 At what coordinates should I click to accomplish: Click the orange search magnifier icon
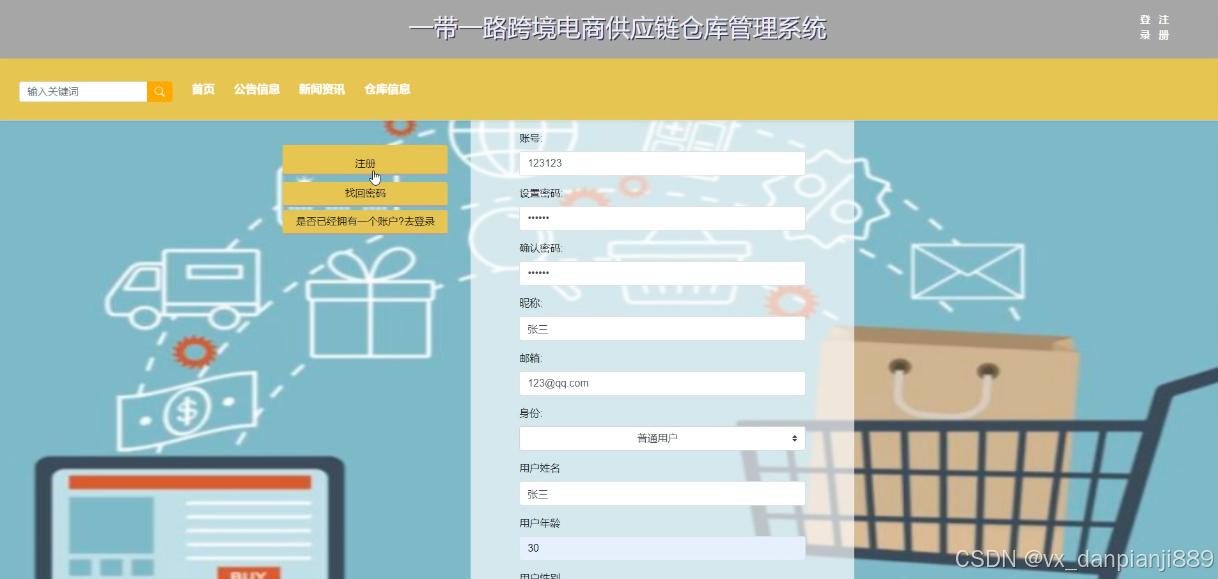(x=160, y=92)
